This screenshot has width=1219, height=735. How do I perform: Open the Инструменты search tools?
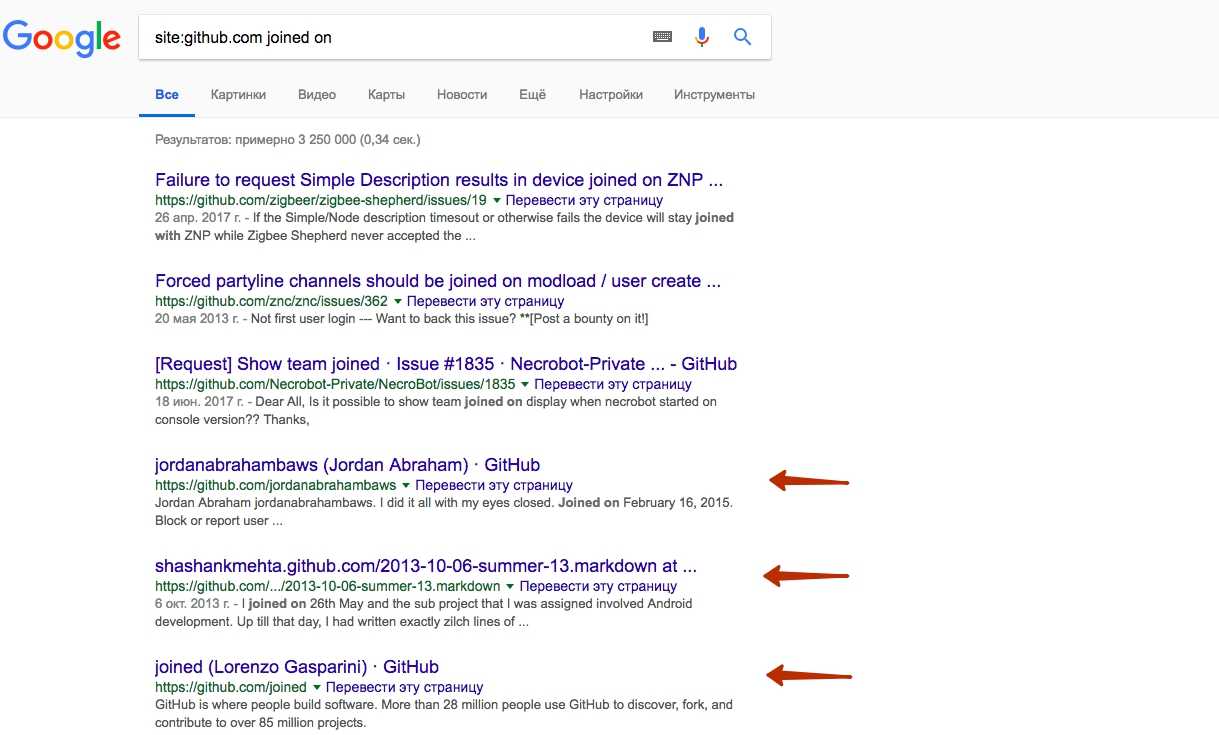coord(714,95)
